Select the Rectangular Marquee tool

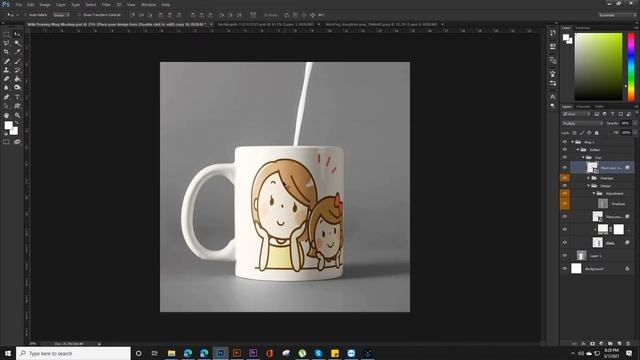coord(7,35)
